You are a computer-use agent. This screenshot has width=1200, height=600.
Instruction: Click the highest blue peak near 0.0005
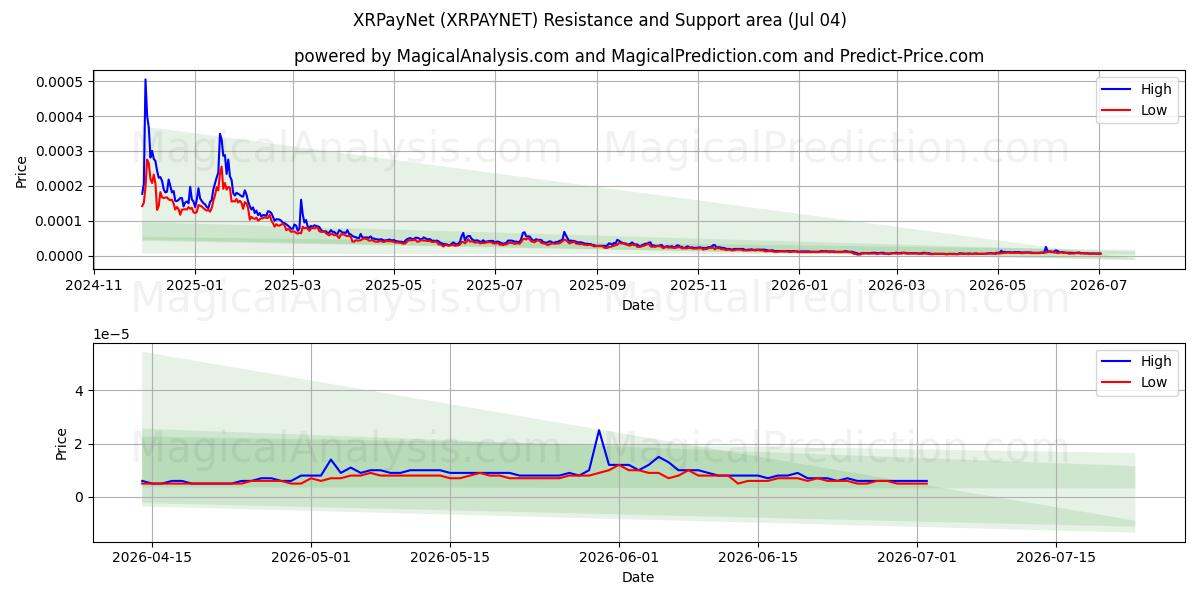tap(145, 80)
